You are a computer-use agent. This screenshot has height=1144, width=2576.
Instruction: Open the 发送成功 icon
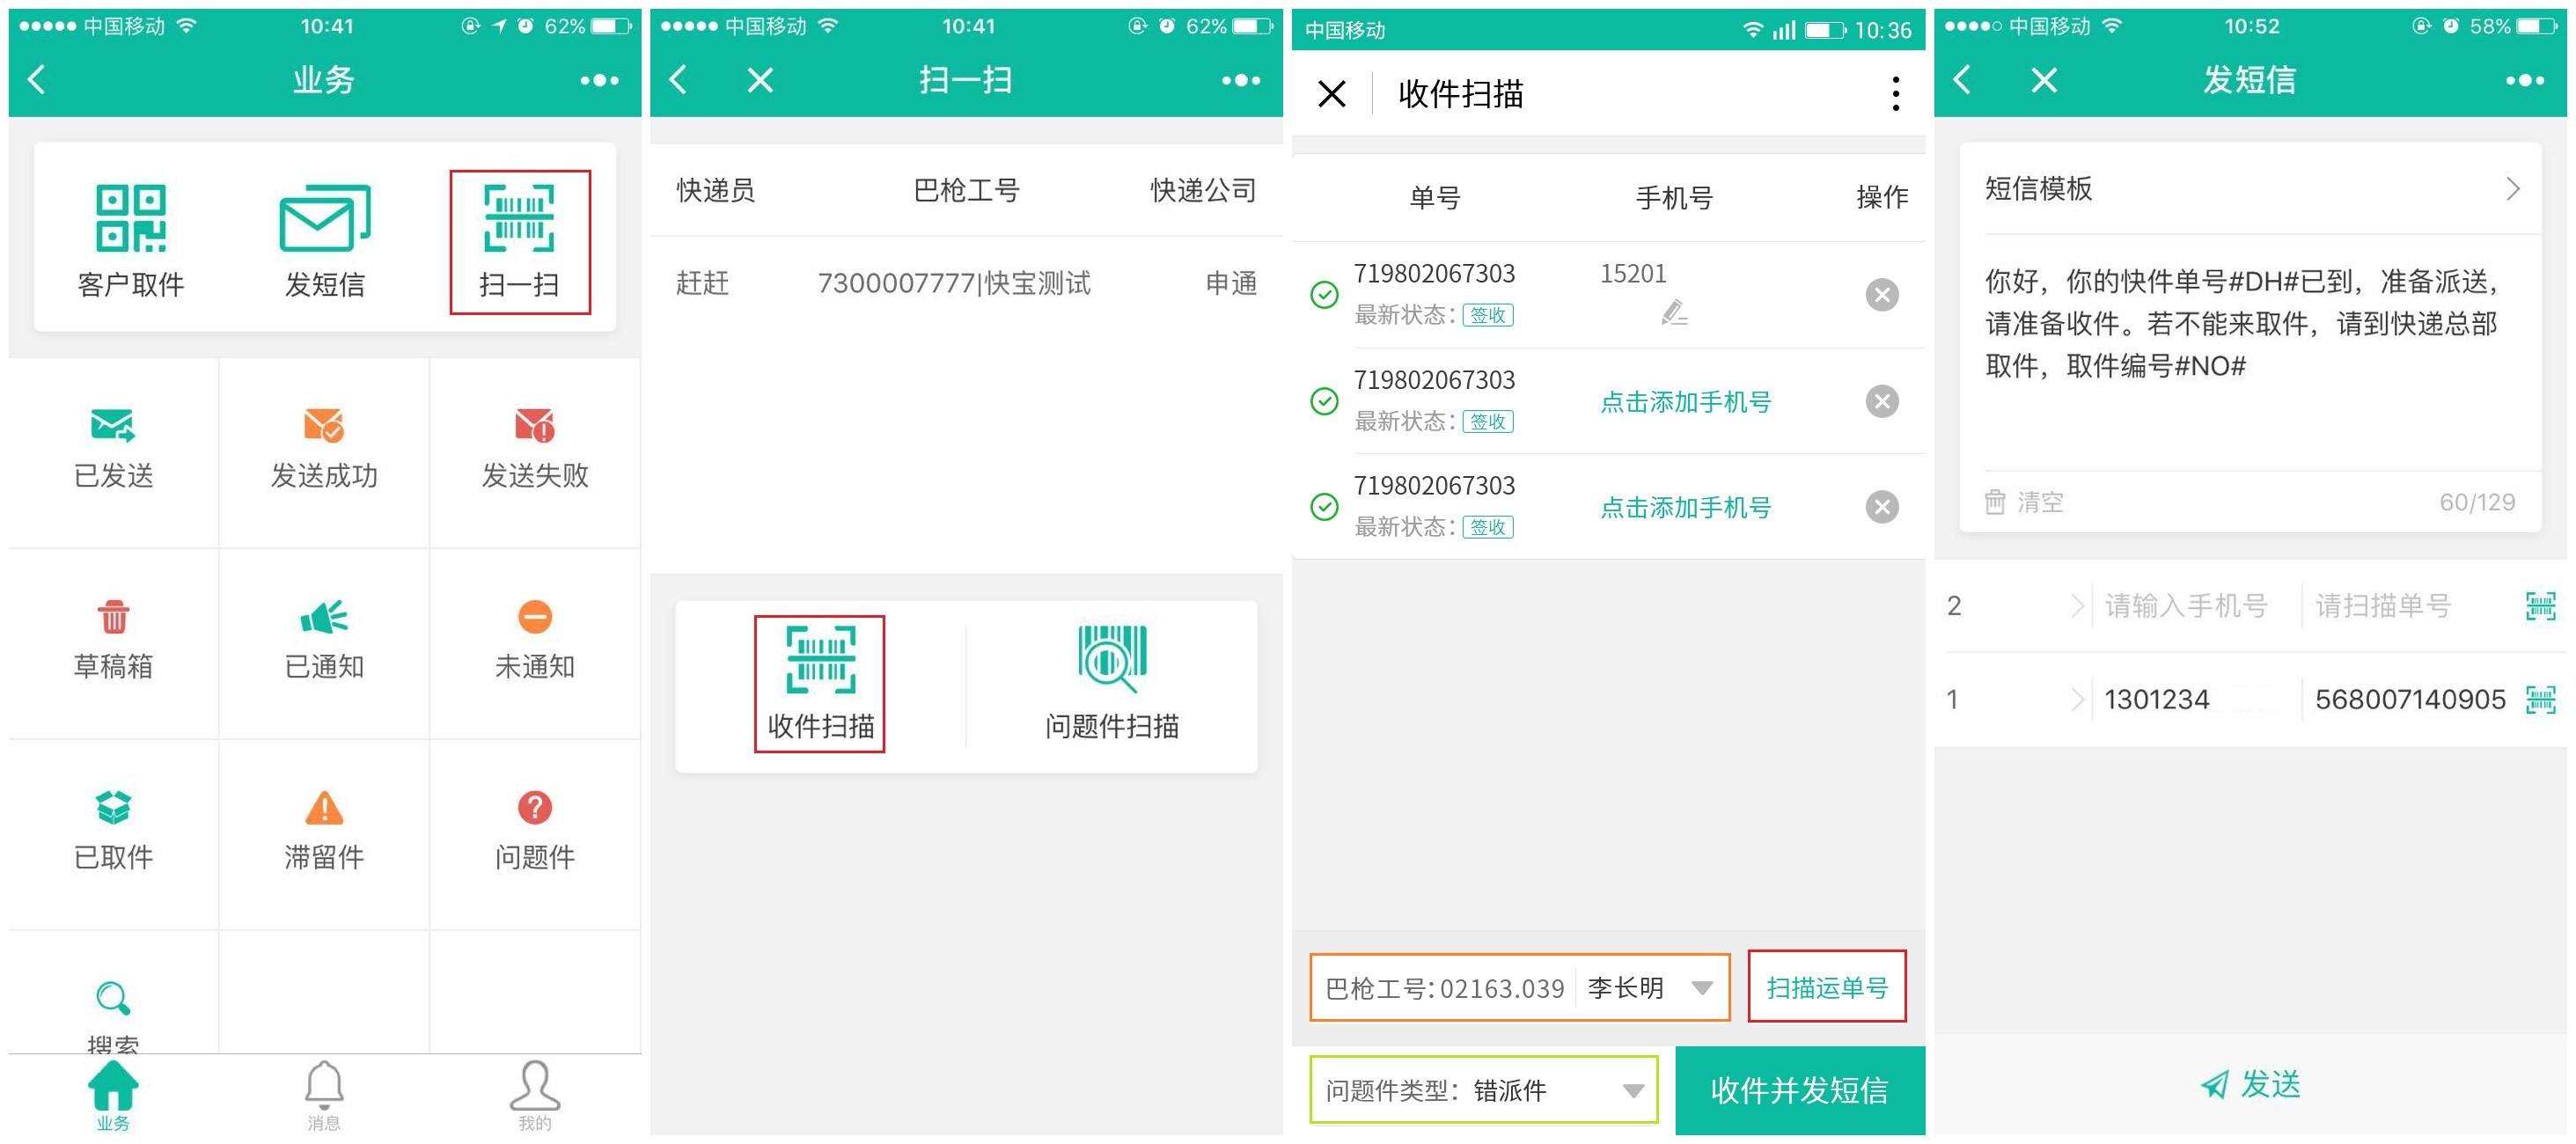(324, 425)
